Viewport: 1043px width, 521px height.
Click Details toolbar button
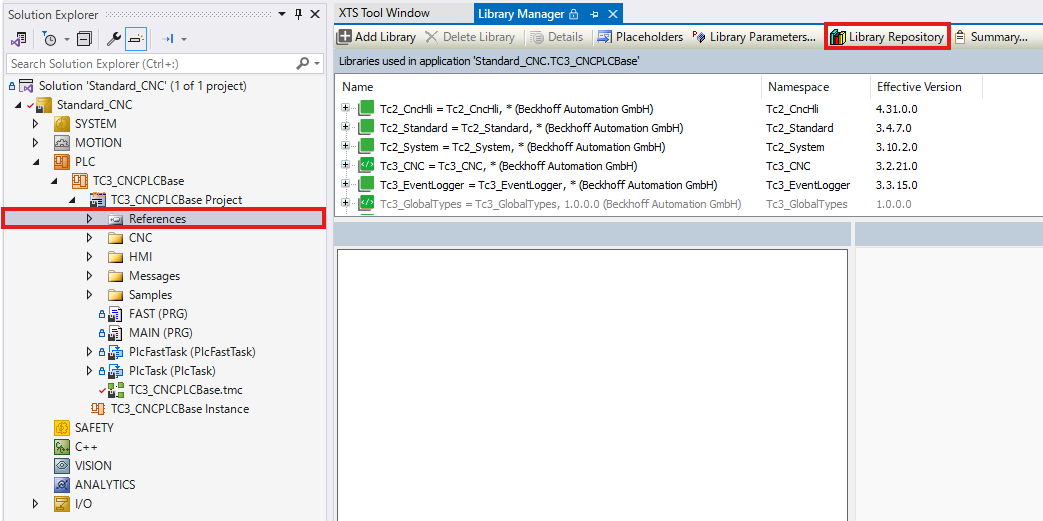click(x=557, y=37)
